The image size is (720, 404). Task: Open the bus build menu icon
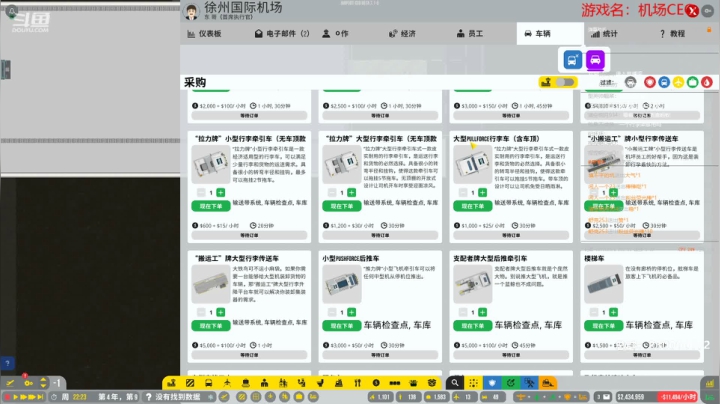tap(208, 383)
